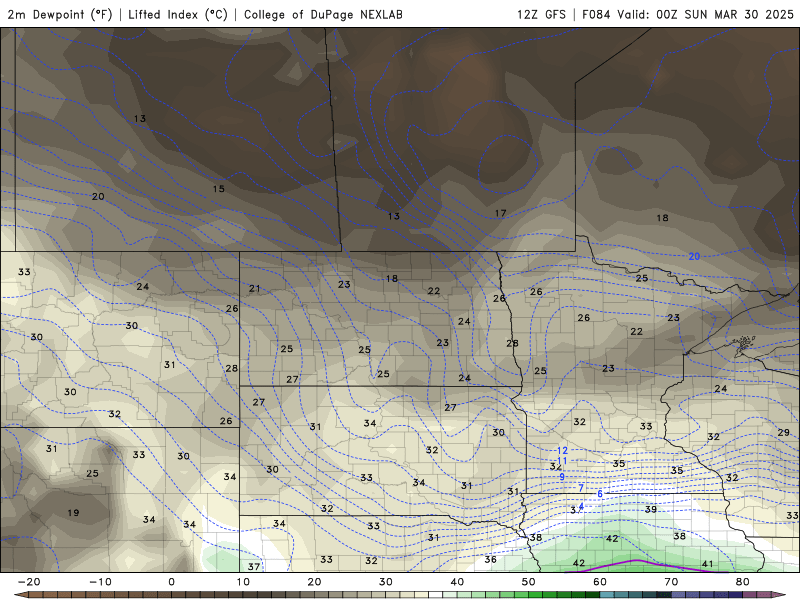
Task: Click the blue contour label '9'
Action: [x=562, y=477]
